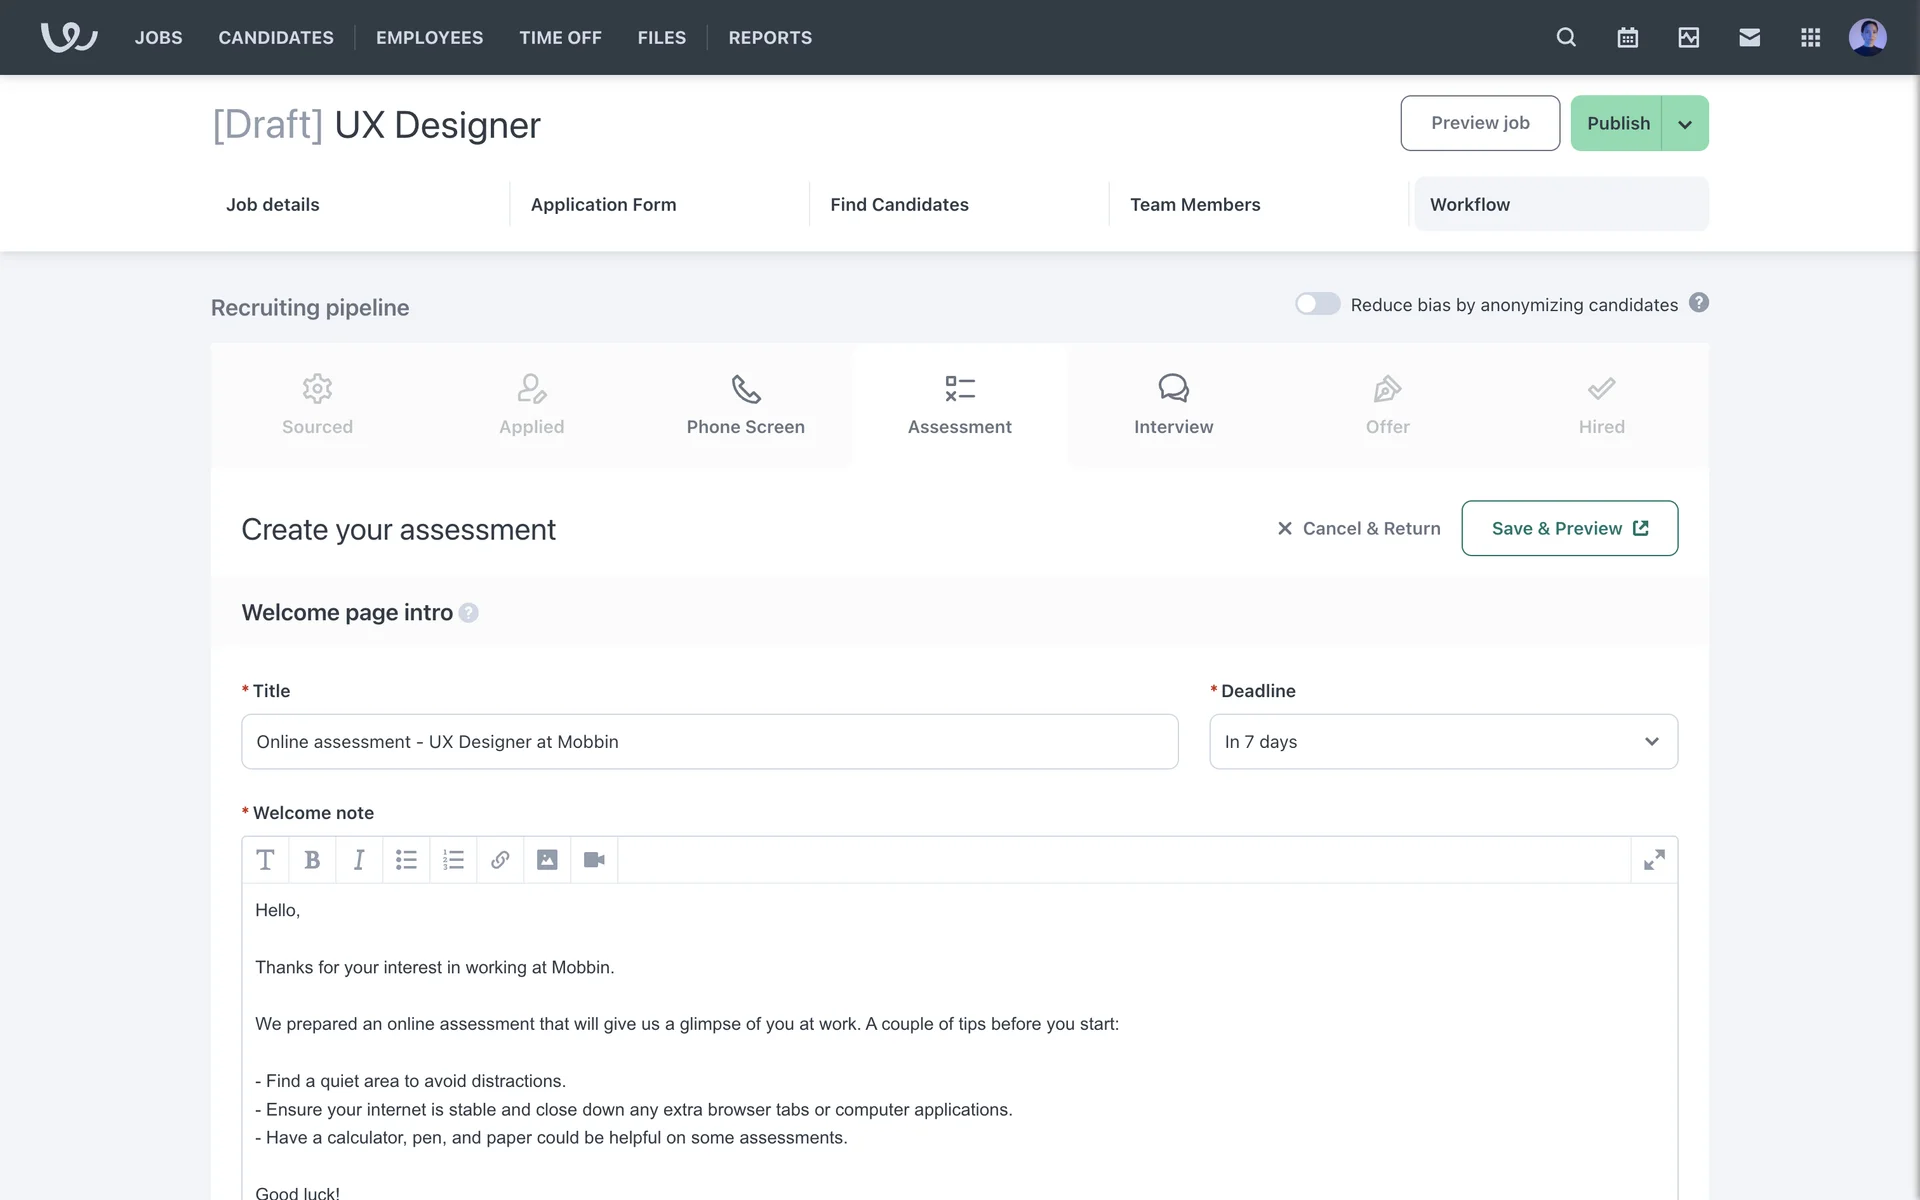Click the Save & Preview button
The width and height of the screenshot is (1920, 1200).
tap(1569, 529)
